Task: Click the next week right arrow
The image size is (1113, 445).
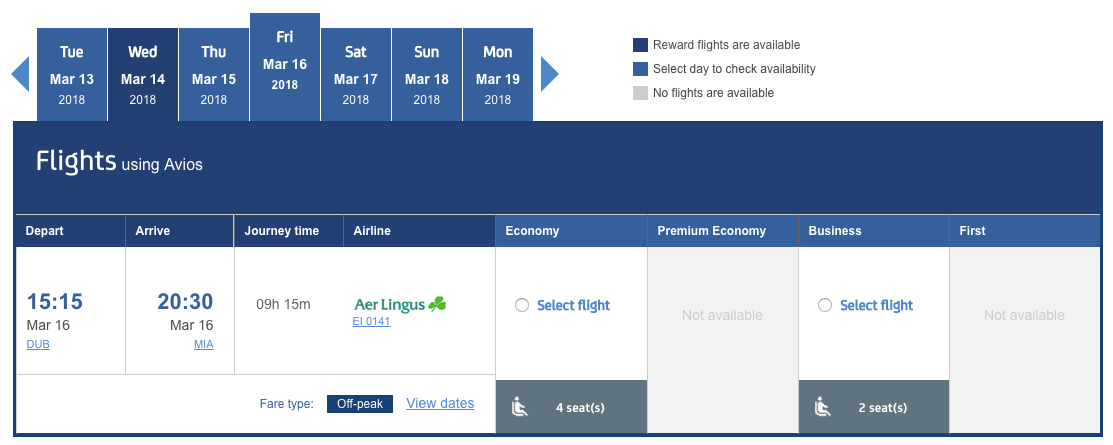Action: (x=549, y=74)
